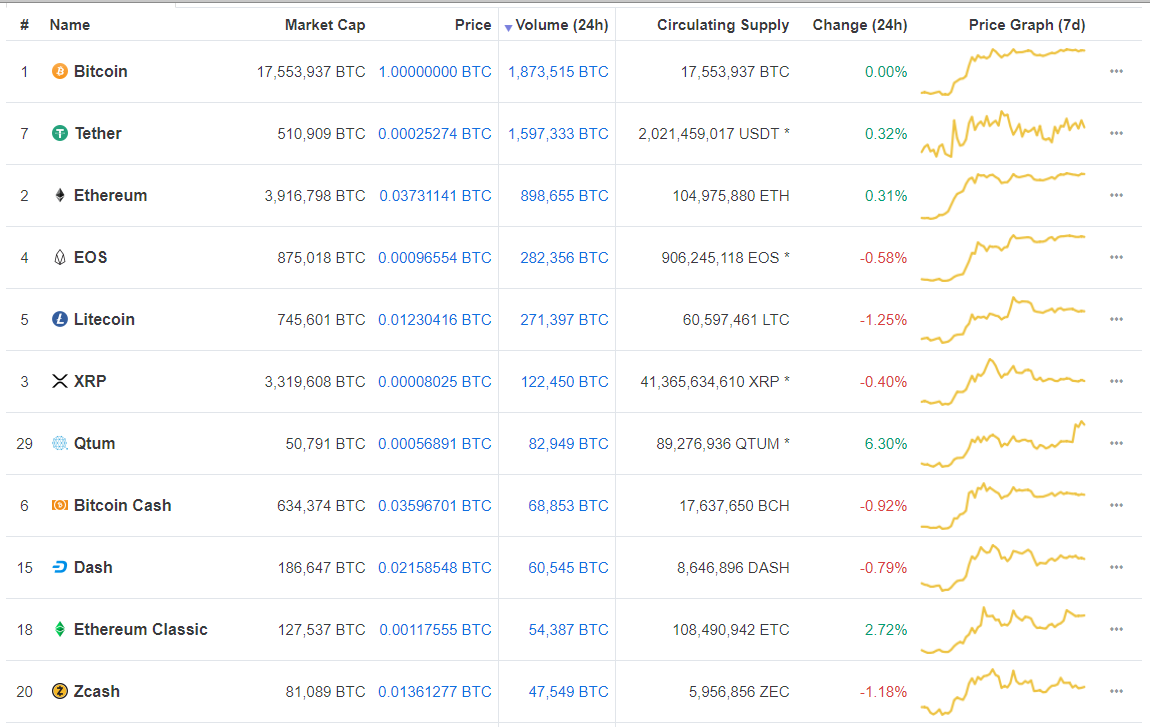Viewport: 1150px width, 727px height.
Task: Click the green Tether logo icon
Action: point(60,134)
